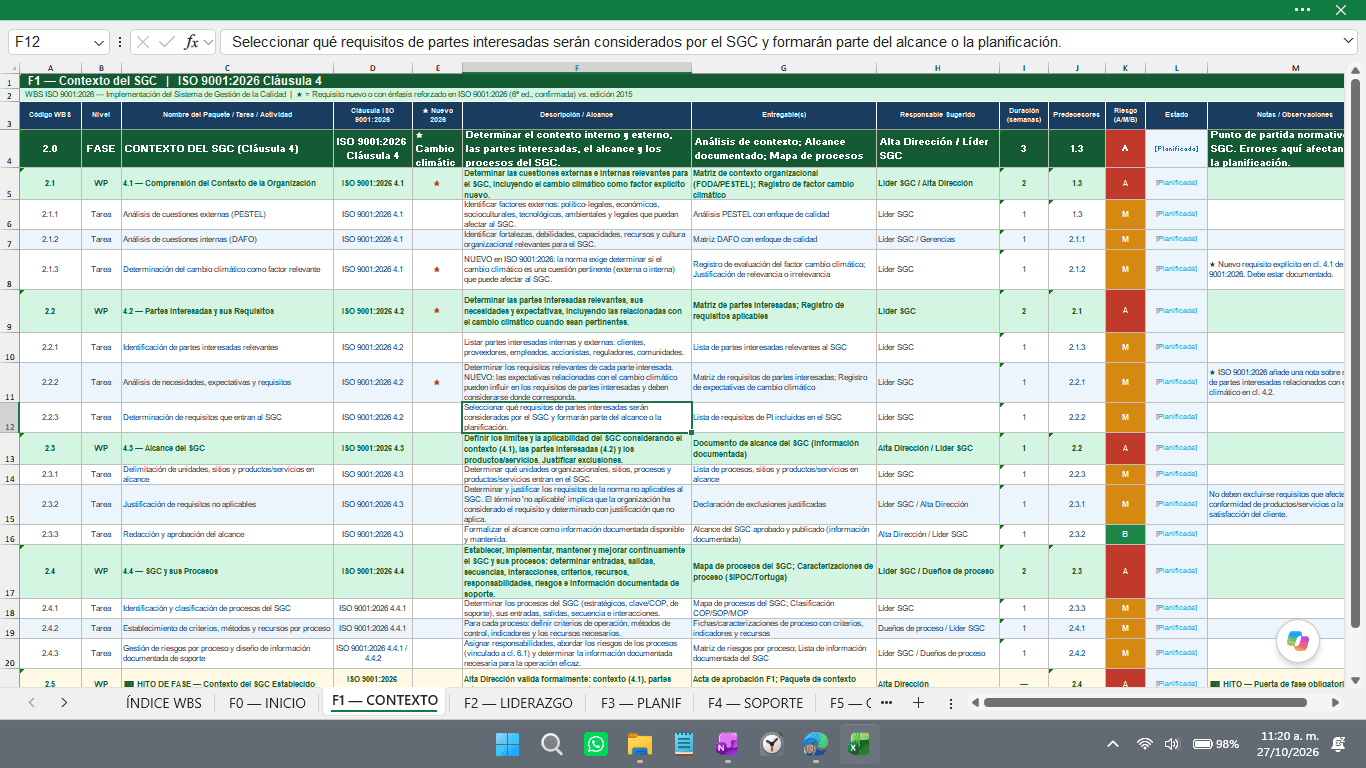Image resolution: width=1366 pixels, height=768 pixels.
Task: Open the F2 — LIDERAZGO sheet tab
Action: pyautogui.click(x=518, y=703)
